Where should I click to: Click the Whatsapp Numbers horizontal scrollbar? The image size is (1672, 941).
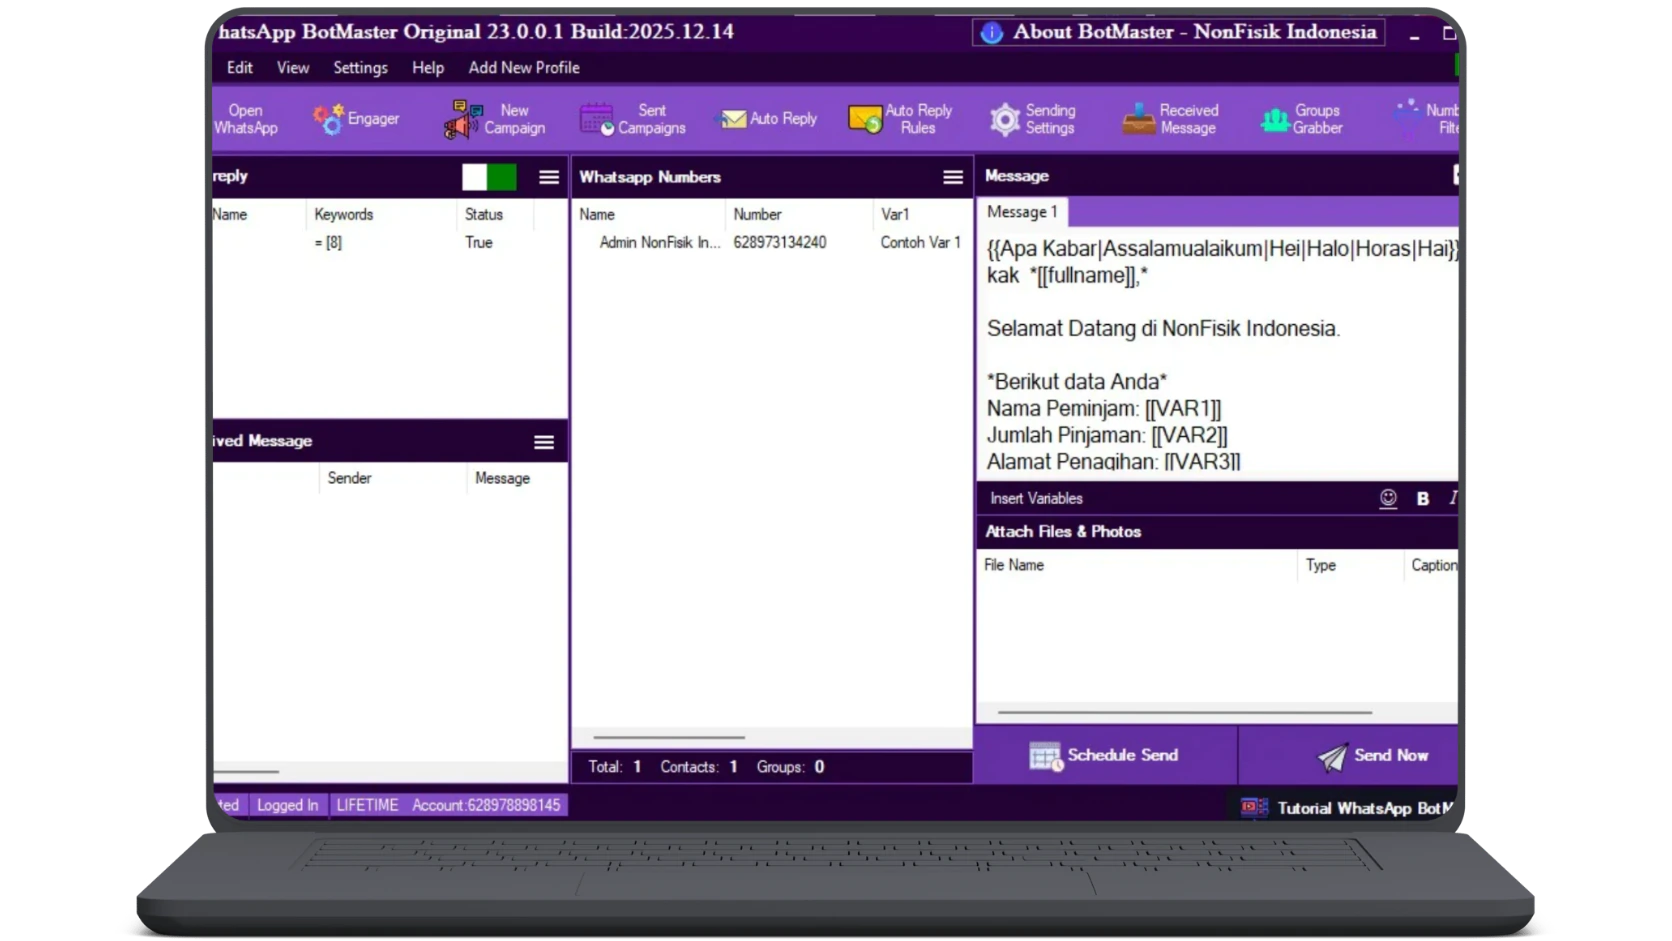click(x=668, y=737)
